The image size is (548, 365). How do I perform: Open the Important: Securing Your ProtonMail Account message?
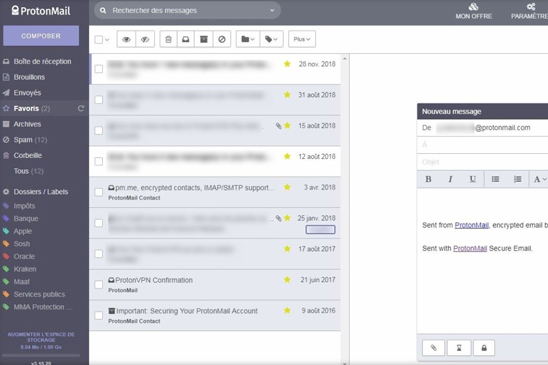click(215, 315)
